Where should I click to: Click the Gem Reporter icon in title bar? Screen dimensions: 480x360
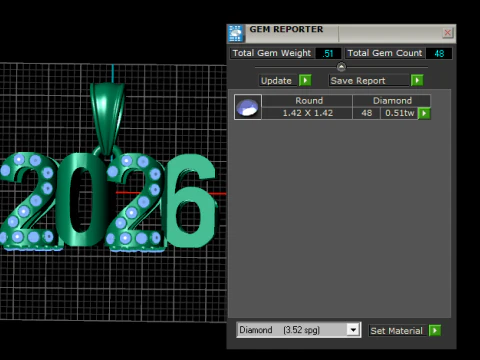point(236,33)
